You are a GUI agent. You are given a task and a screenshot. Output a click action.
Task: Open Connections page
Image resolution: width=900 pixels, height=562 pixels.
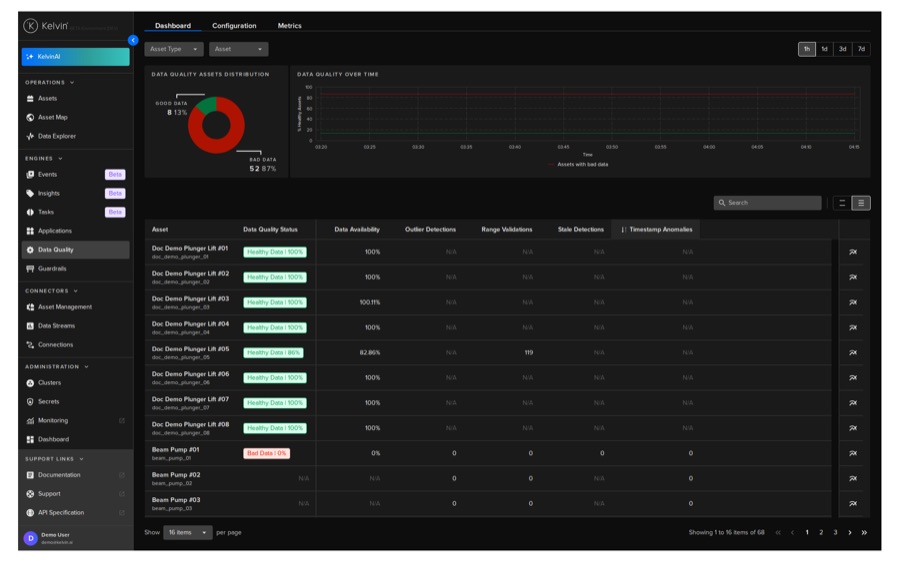(55, 345)
